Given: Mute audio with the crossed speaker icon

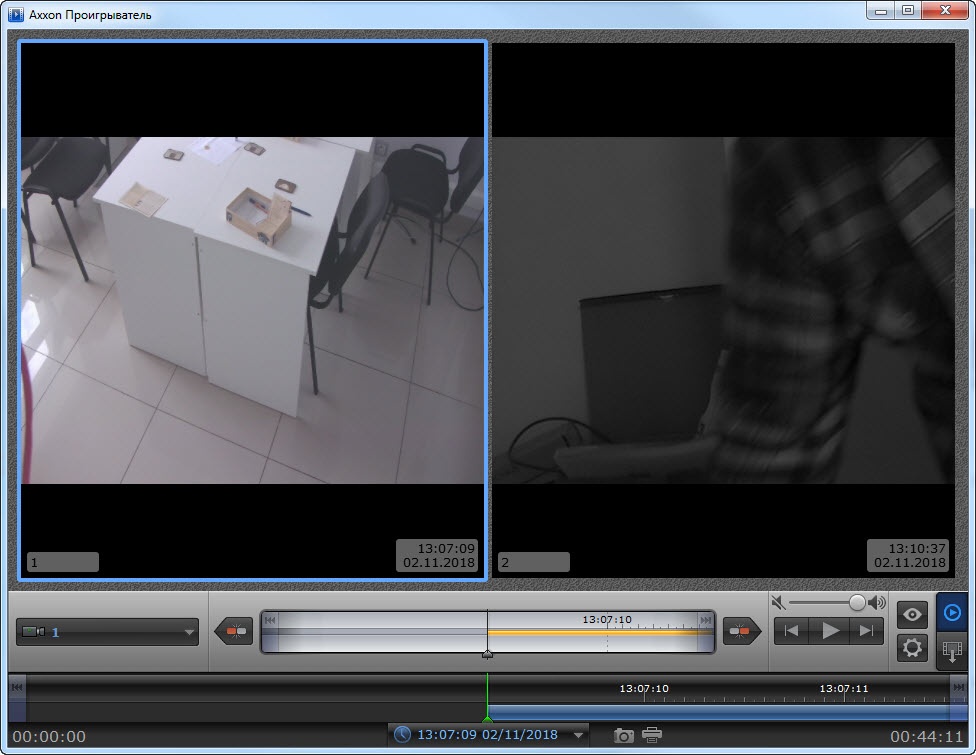Looking at the screenshot, I should point(778,602).
